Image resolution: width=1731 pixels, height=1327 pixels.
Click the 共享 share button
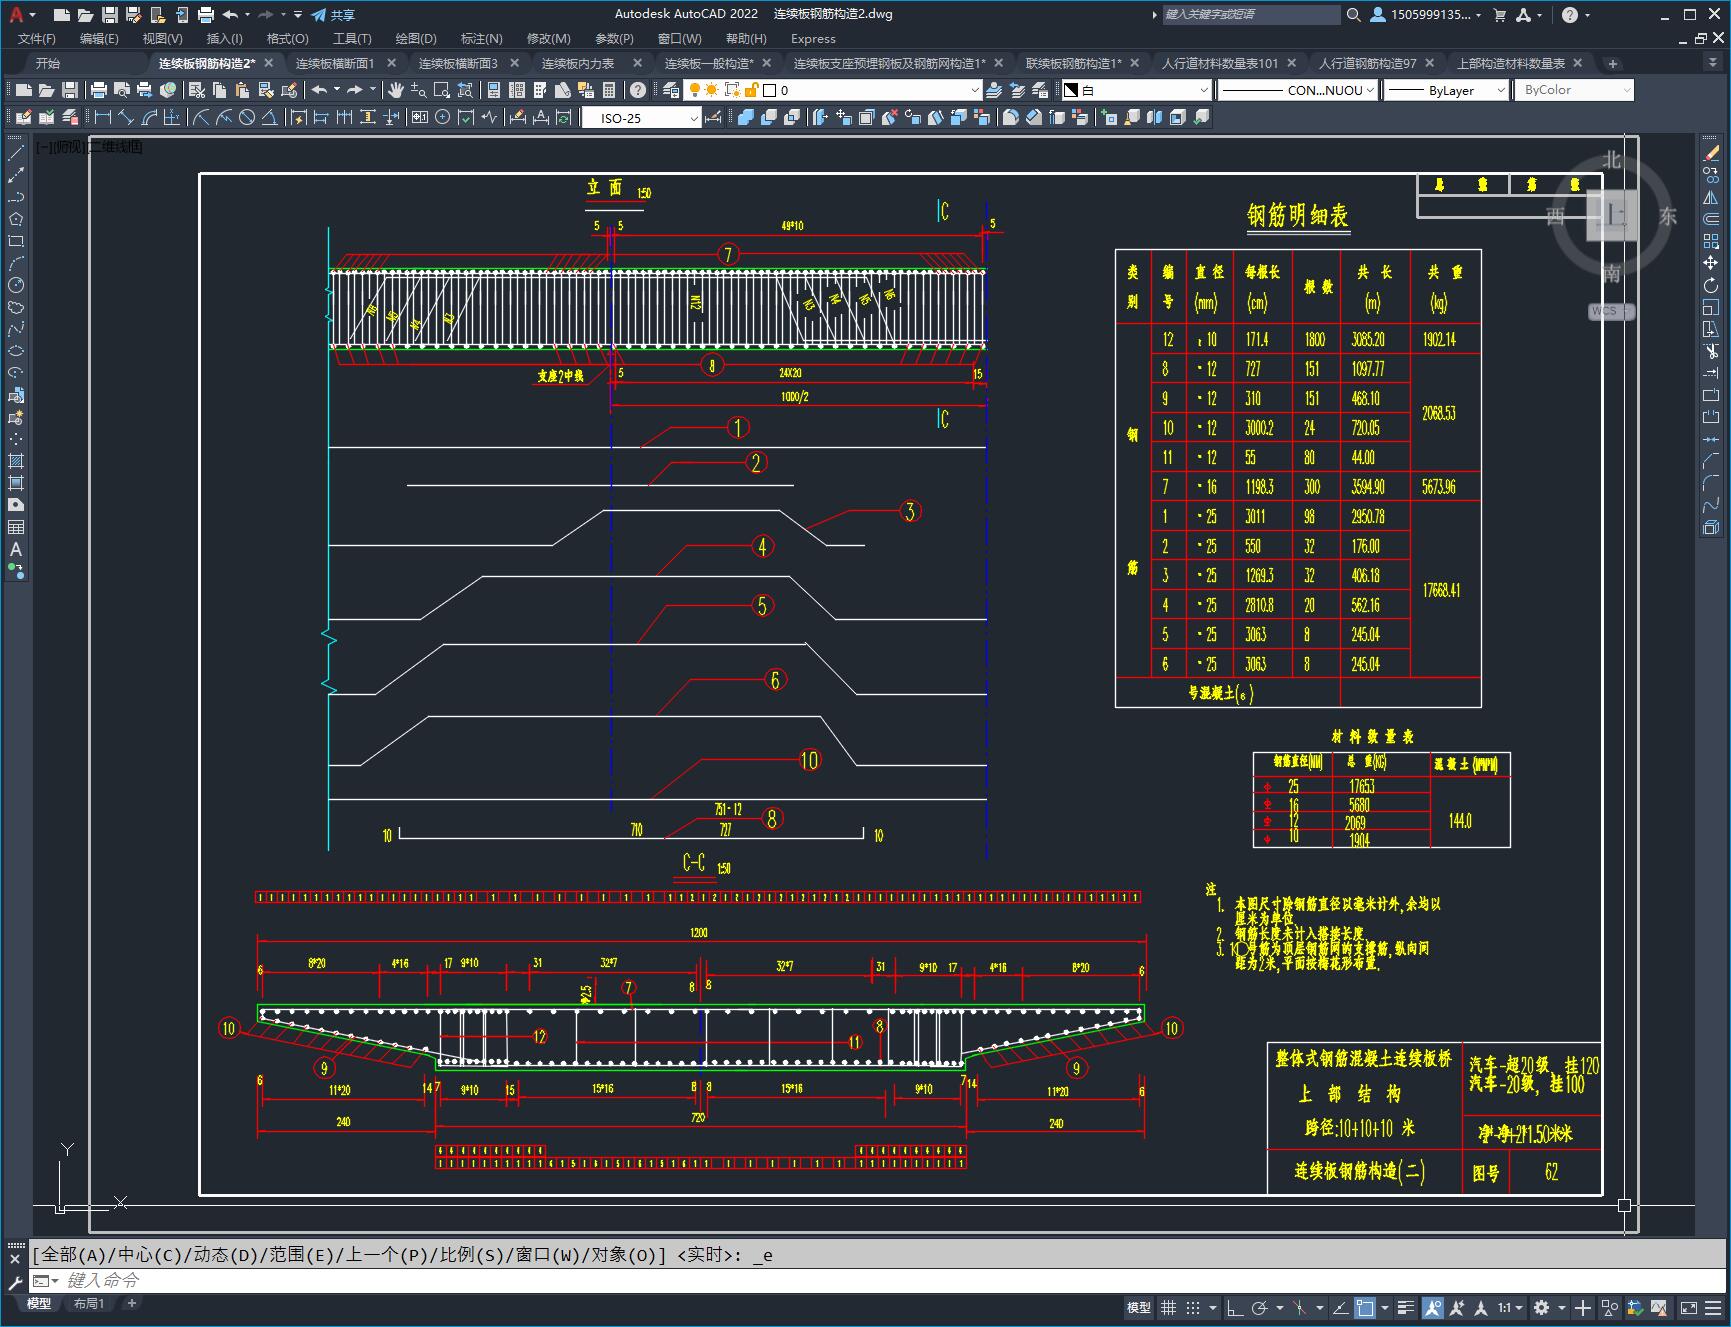(333, 15)
